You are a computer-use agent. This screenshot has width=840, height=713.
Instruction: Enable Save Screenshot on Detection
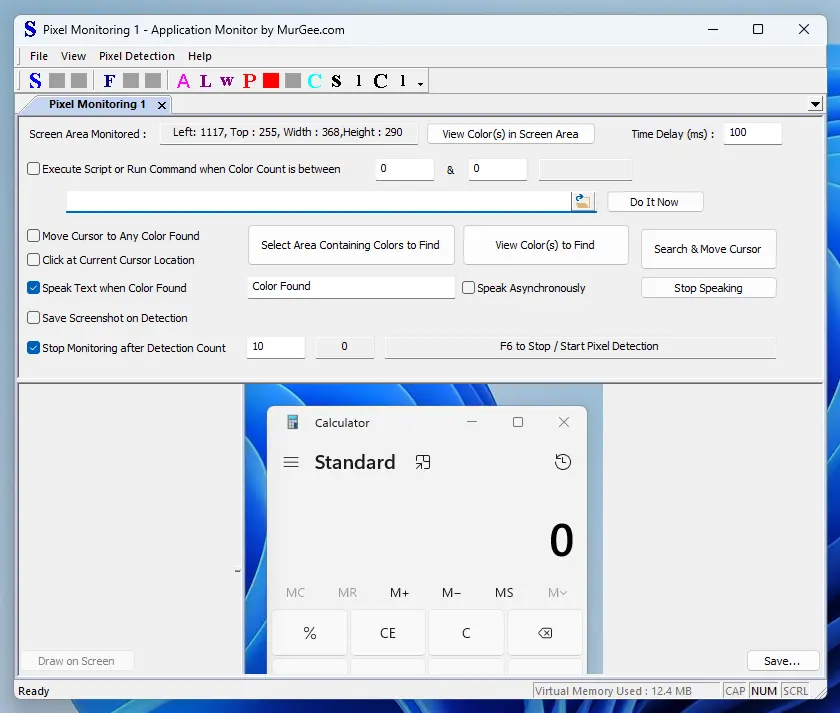point(33,318)
